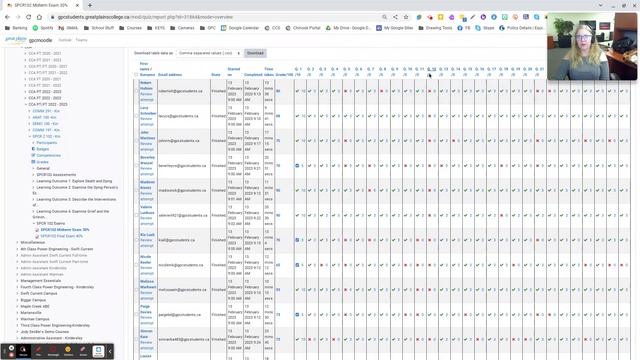Image resolution: width=640 pixels, height=360 pixels.
Task: Click the quiz icon beside SPCR102 Midterm Exam 30%
Action: click(x=37, y=230)
